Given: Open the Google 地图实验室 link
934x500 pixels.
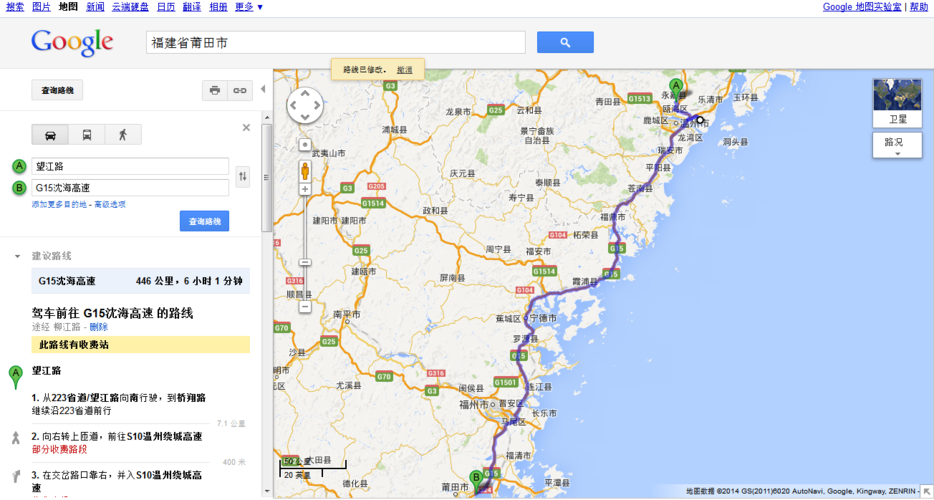Looking at the screenshot, I should [862, 7].
